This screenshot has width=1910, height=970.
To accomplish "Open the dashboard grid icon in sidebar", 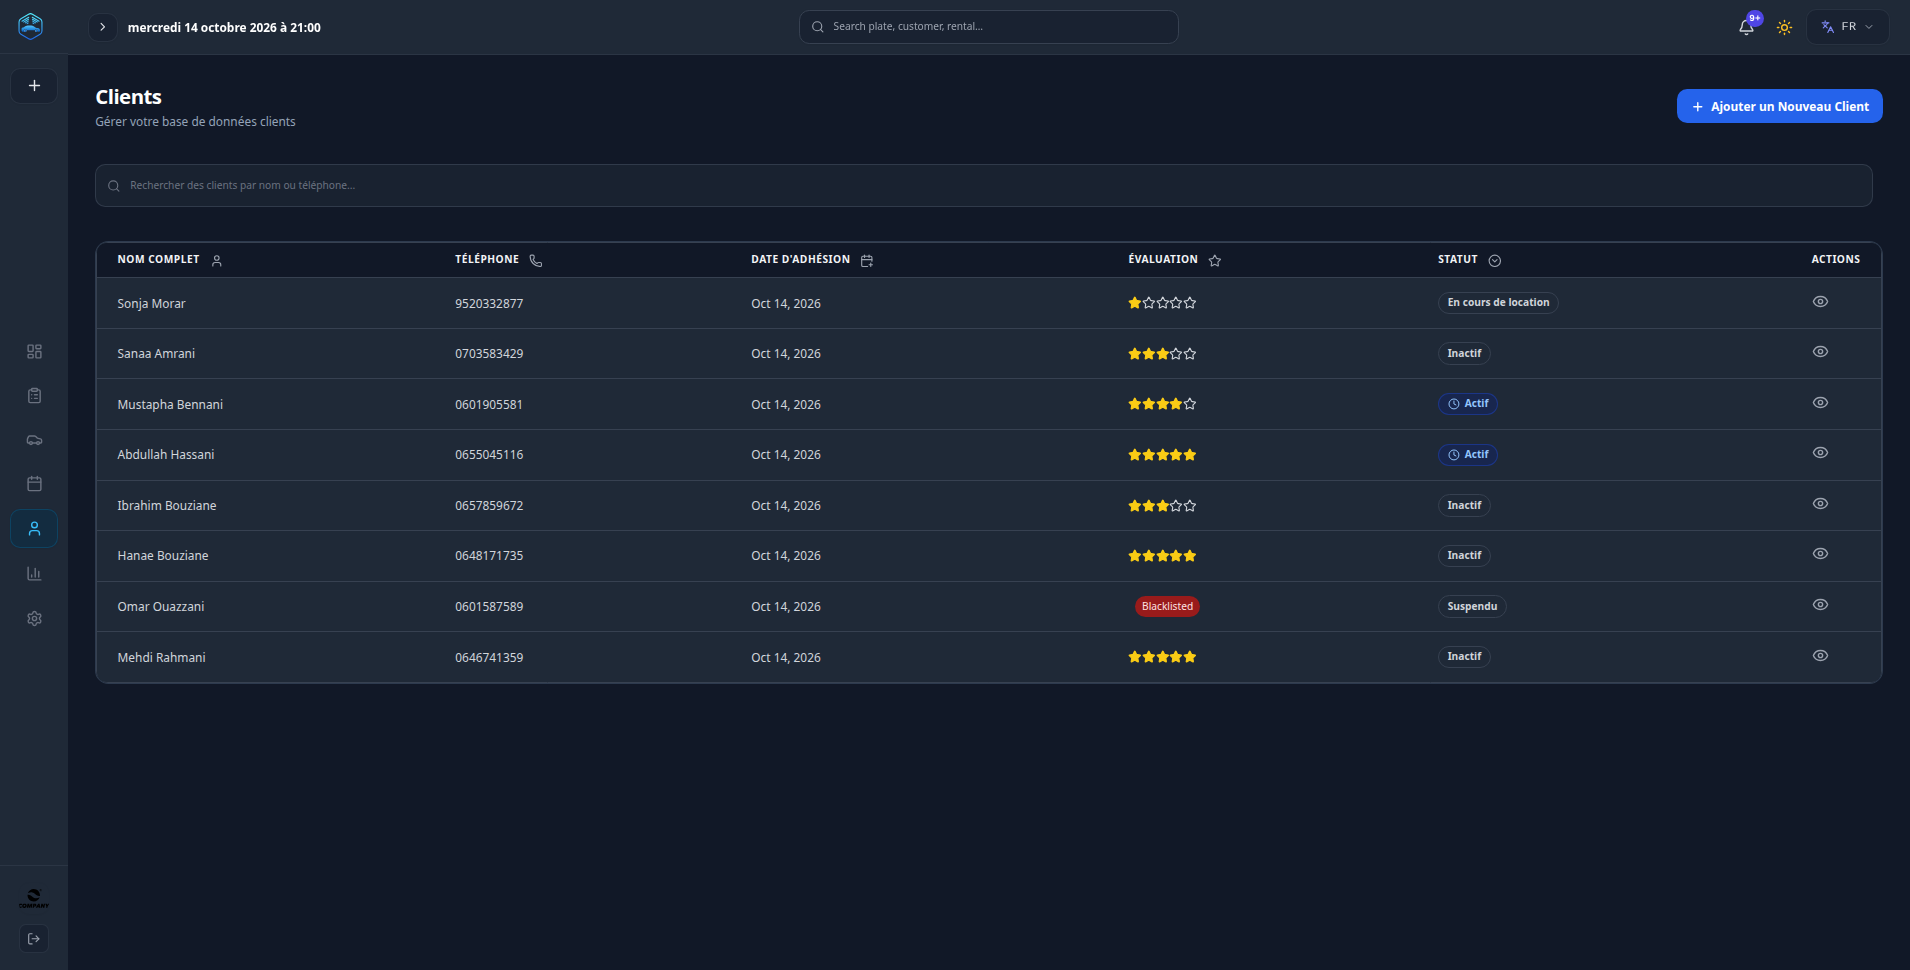I will (34, 351).
